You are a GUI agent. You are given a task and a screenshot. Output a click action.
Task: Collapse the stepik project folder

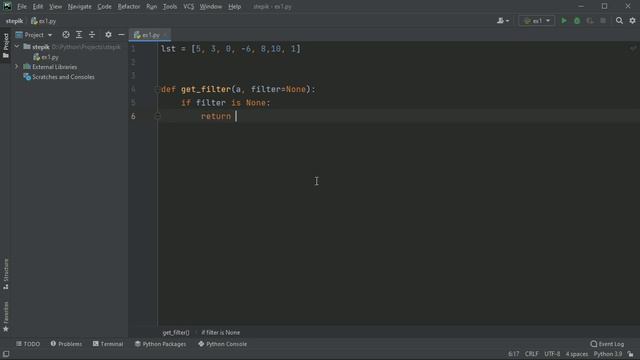pos(17,47)
